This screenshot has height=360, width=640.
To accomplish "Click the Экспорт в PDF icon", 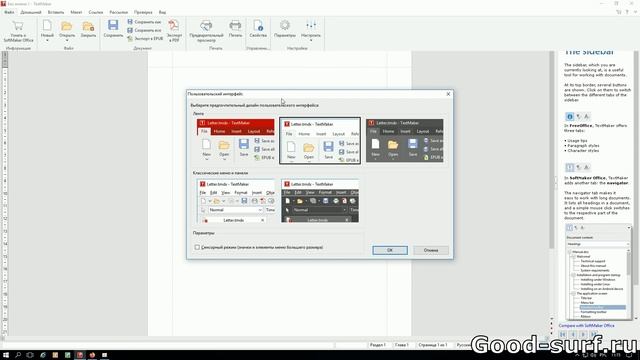I will (x=174, y=26).
